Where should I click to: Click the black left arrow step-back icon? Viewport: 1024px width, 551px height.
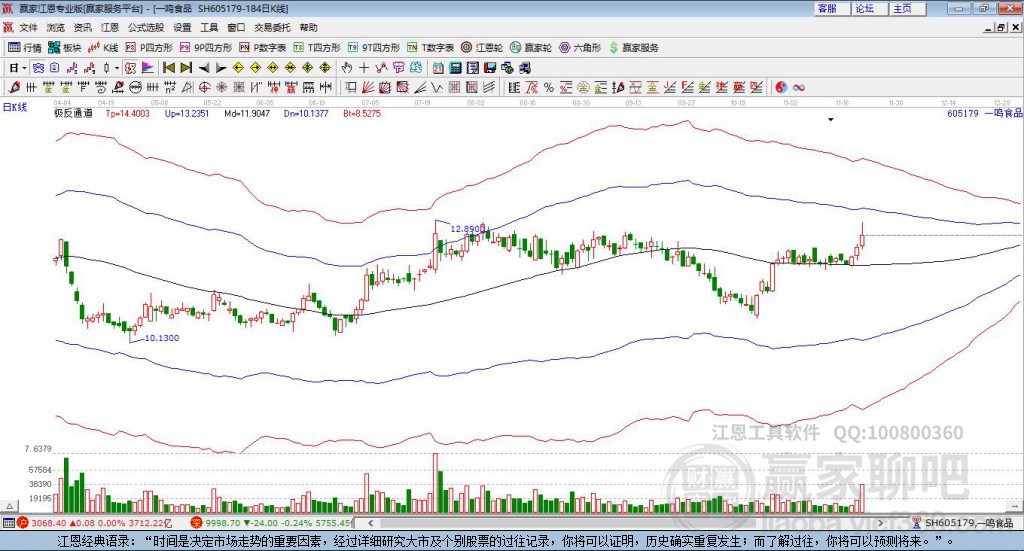[x=204, y=68]
